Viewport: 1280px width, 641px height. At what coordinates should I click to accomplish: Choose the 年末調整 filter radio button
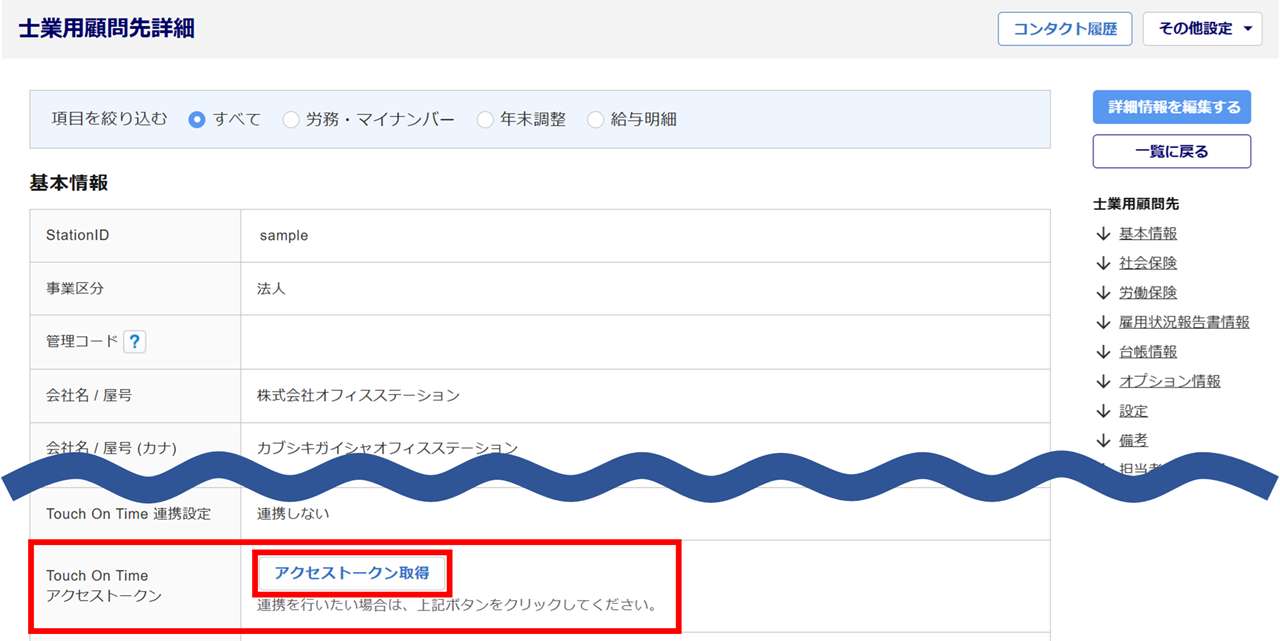pyautogui.click(x=485, y=120)
